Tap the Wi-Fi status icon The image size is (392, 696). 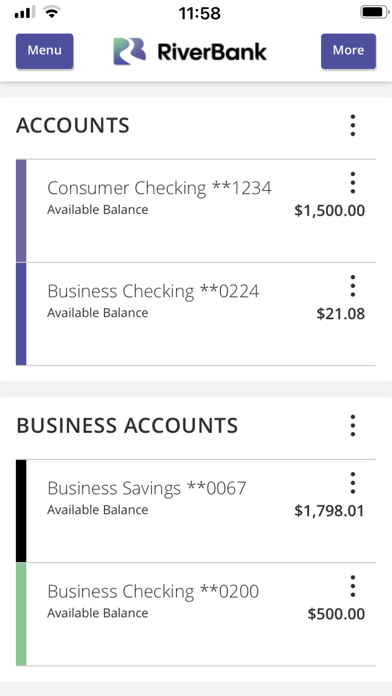click(x=52, y=12)
